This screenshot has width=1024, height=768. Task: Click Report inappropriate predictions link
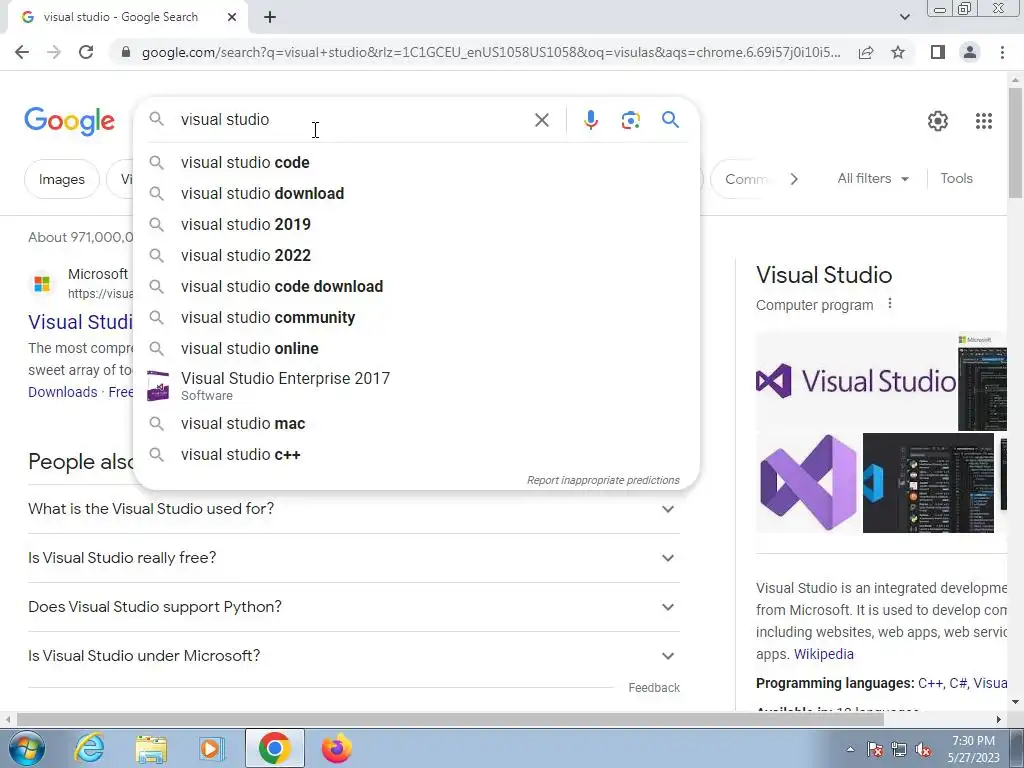click(x=603, y=480)
